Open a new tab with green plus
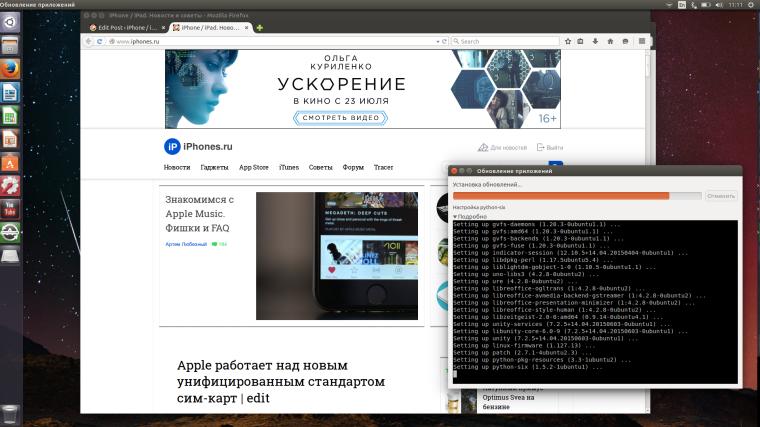760x427 pixels. (260, 28)
